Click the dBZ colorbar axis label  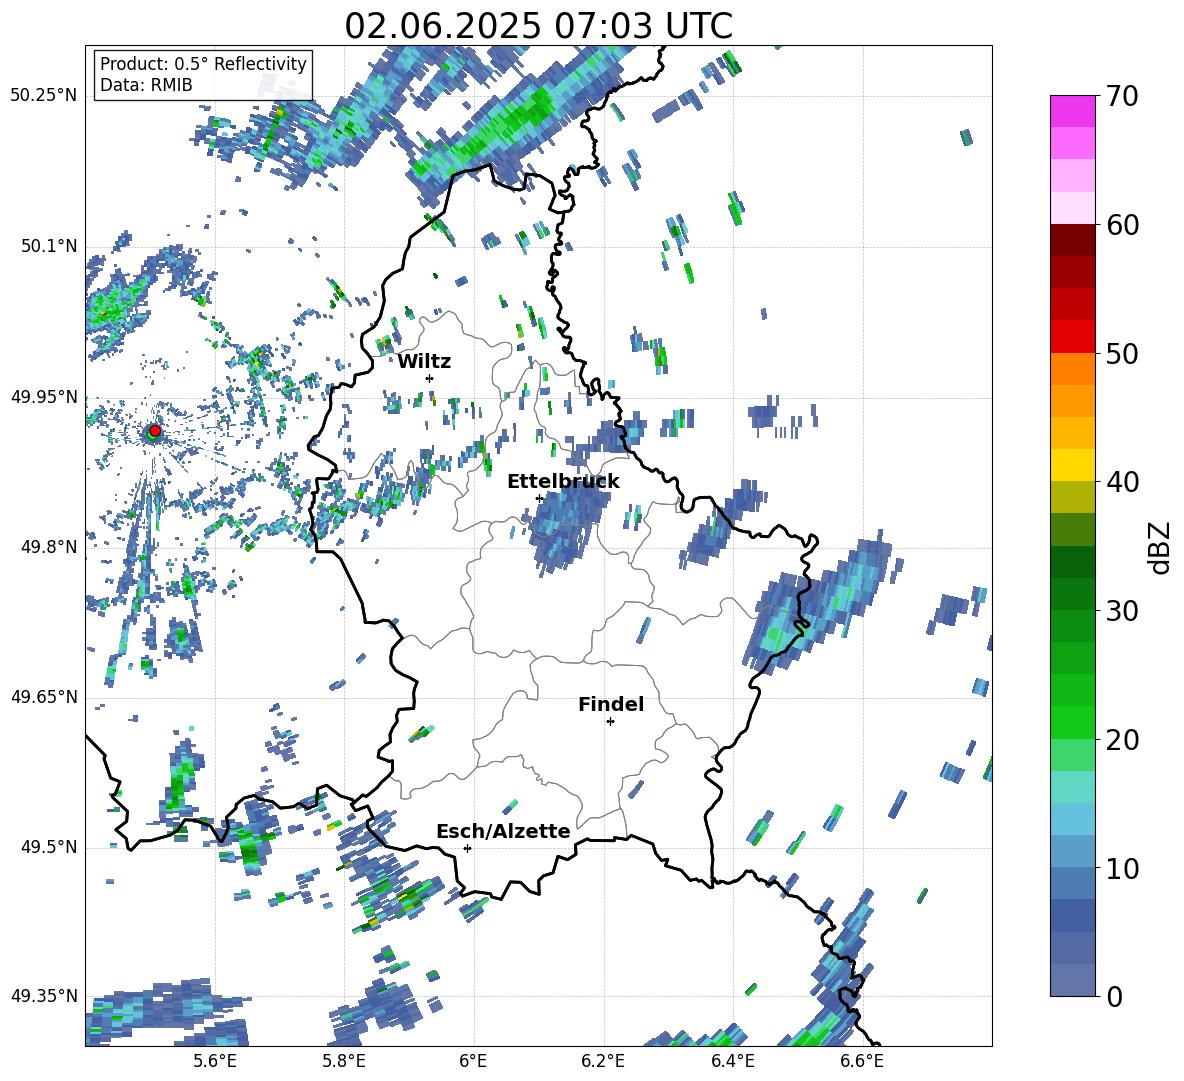(1160, 547)
